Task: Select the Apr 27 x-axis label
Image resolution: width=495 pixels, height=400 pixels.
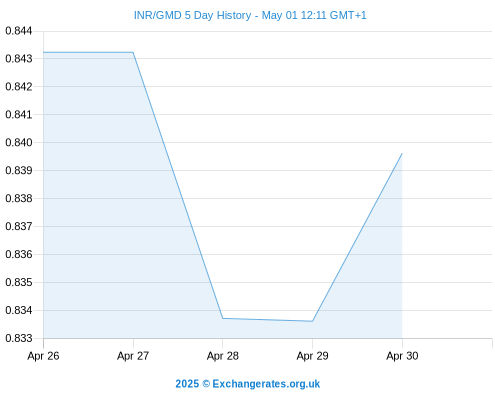Action: (133, 356)
